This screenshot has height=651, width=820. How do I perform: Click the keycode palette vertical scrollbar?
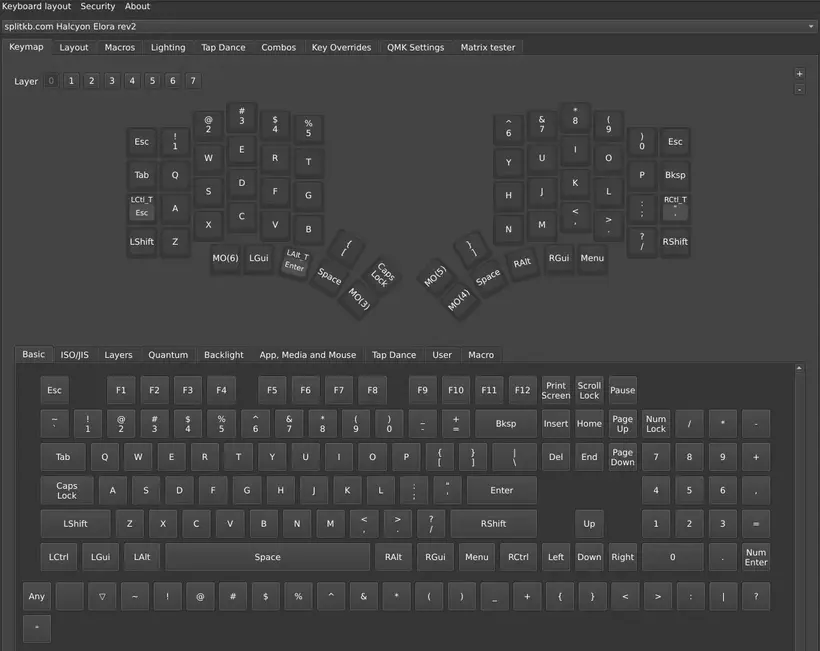pyautogui.click(x=799, y=500)
